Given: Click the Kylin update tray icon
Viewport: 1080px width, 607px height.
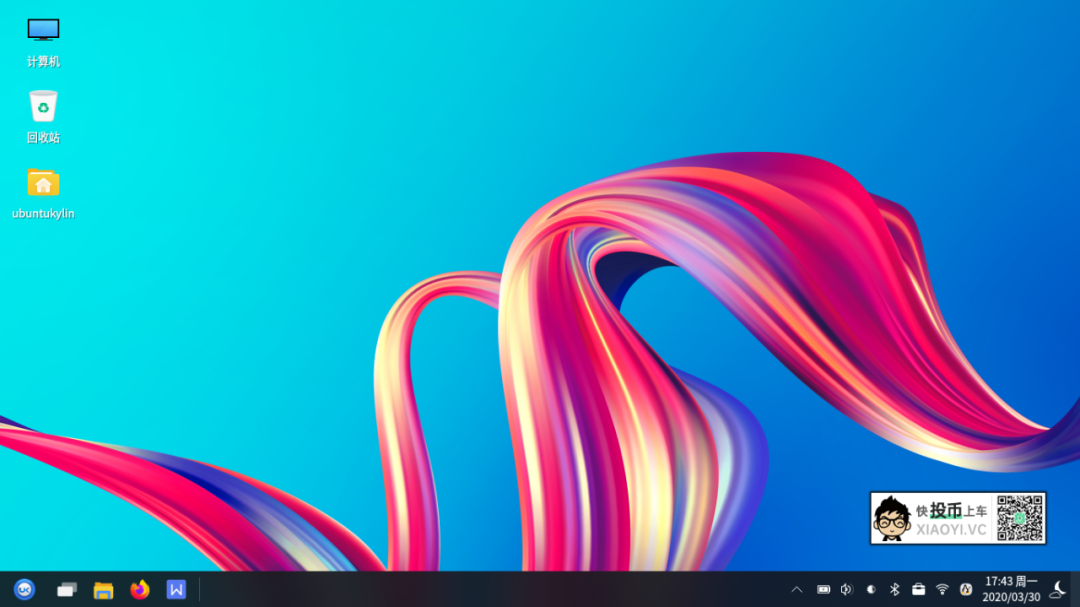Looking at the screenshot, I should 966,590.
